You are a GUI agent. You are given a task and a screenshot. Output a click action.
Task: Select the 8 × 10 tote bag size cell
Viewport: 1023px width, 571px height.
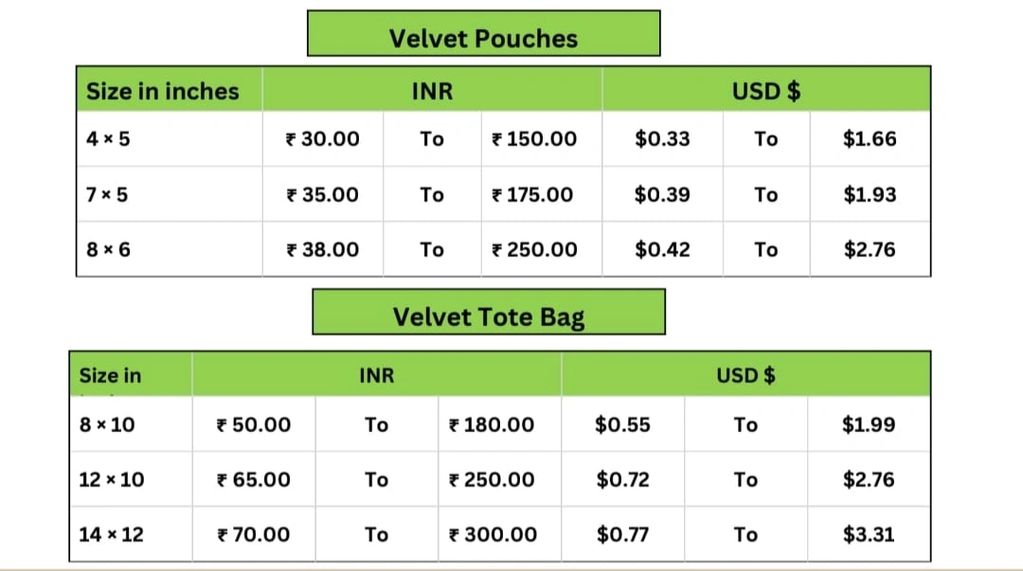[107, 425]
